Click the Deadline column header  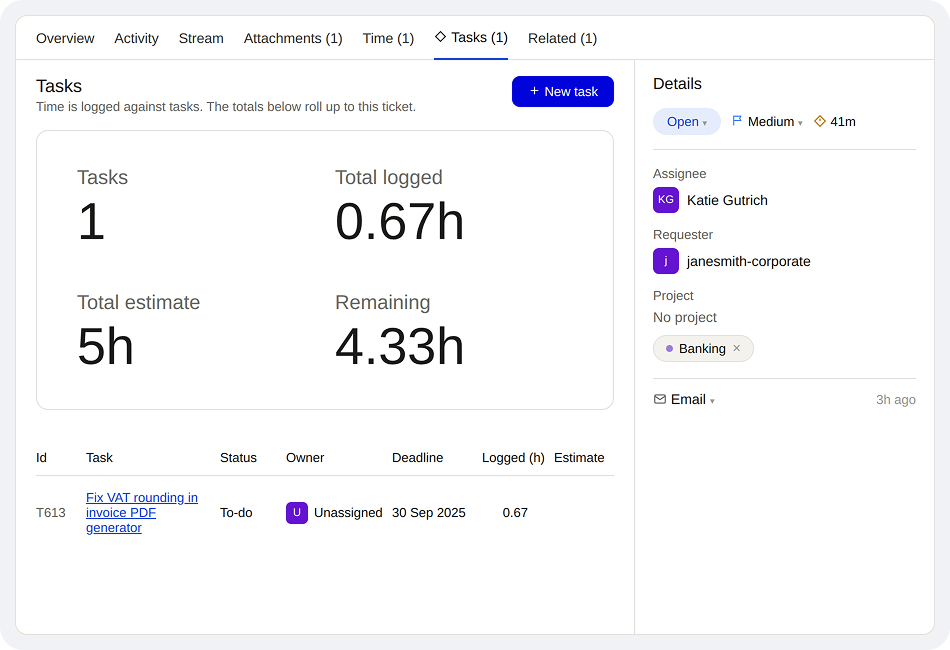point(417,458)
